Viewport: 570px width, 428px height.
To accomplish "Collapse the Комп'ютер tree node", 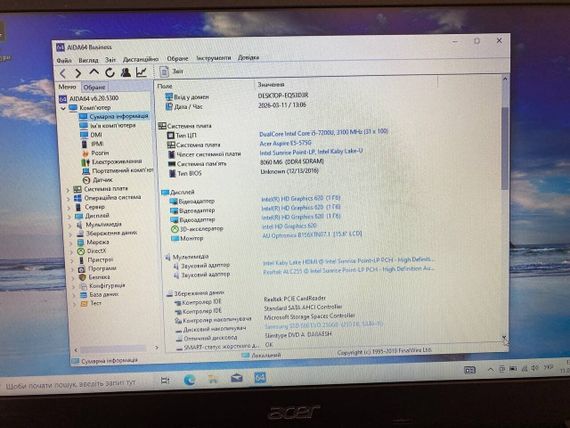I will [x=63, y=108].
